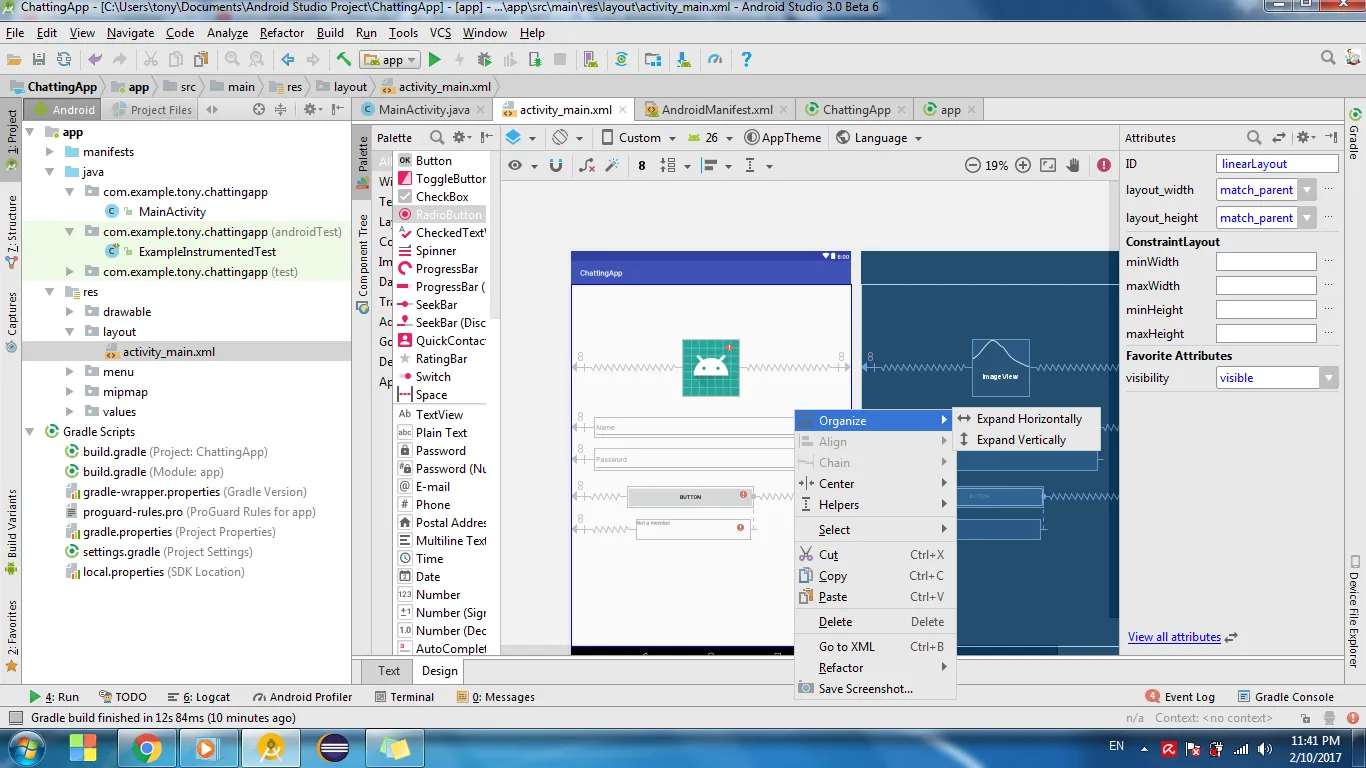Click the Save All toolbar icon

39,60
